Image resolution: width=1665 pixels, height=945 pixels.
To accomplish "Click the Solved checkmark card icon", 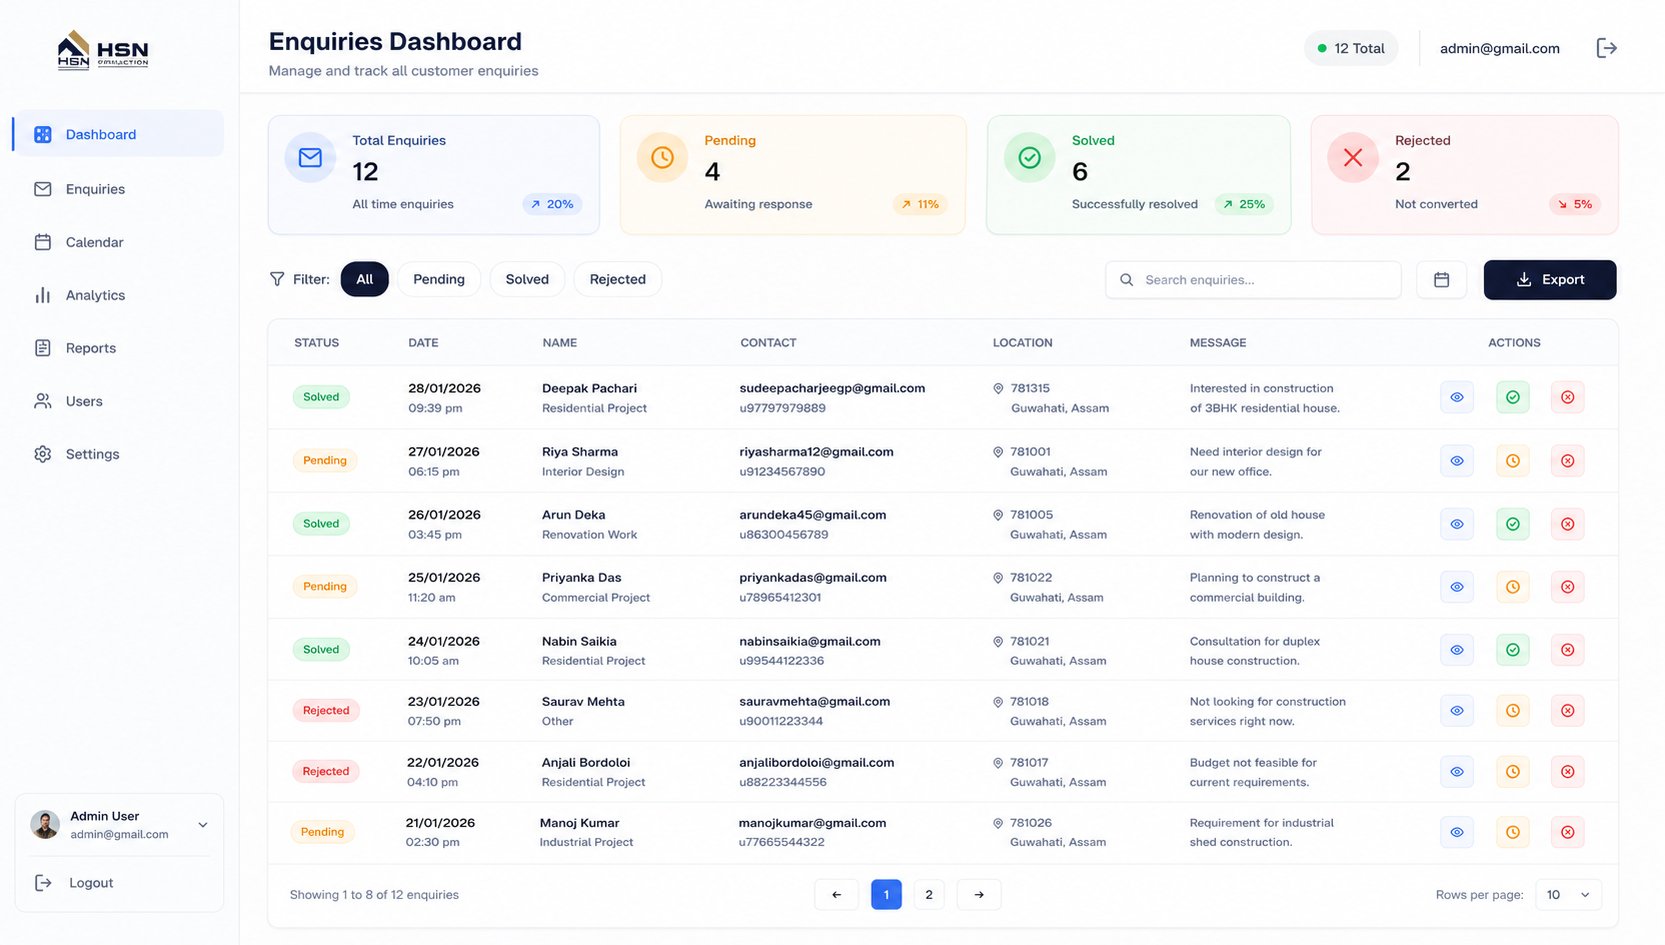I will 1029,158.
